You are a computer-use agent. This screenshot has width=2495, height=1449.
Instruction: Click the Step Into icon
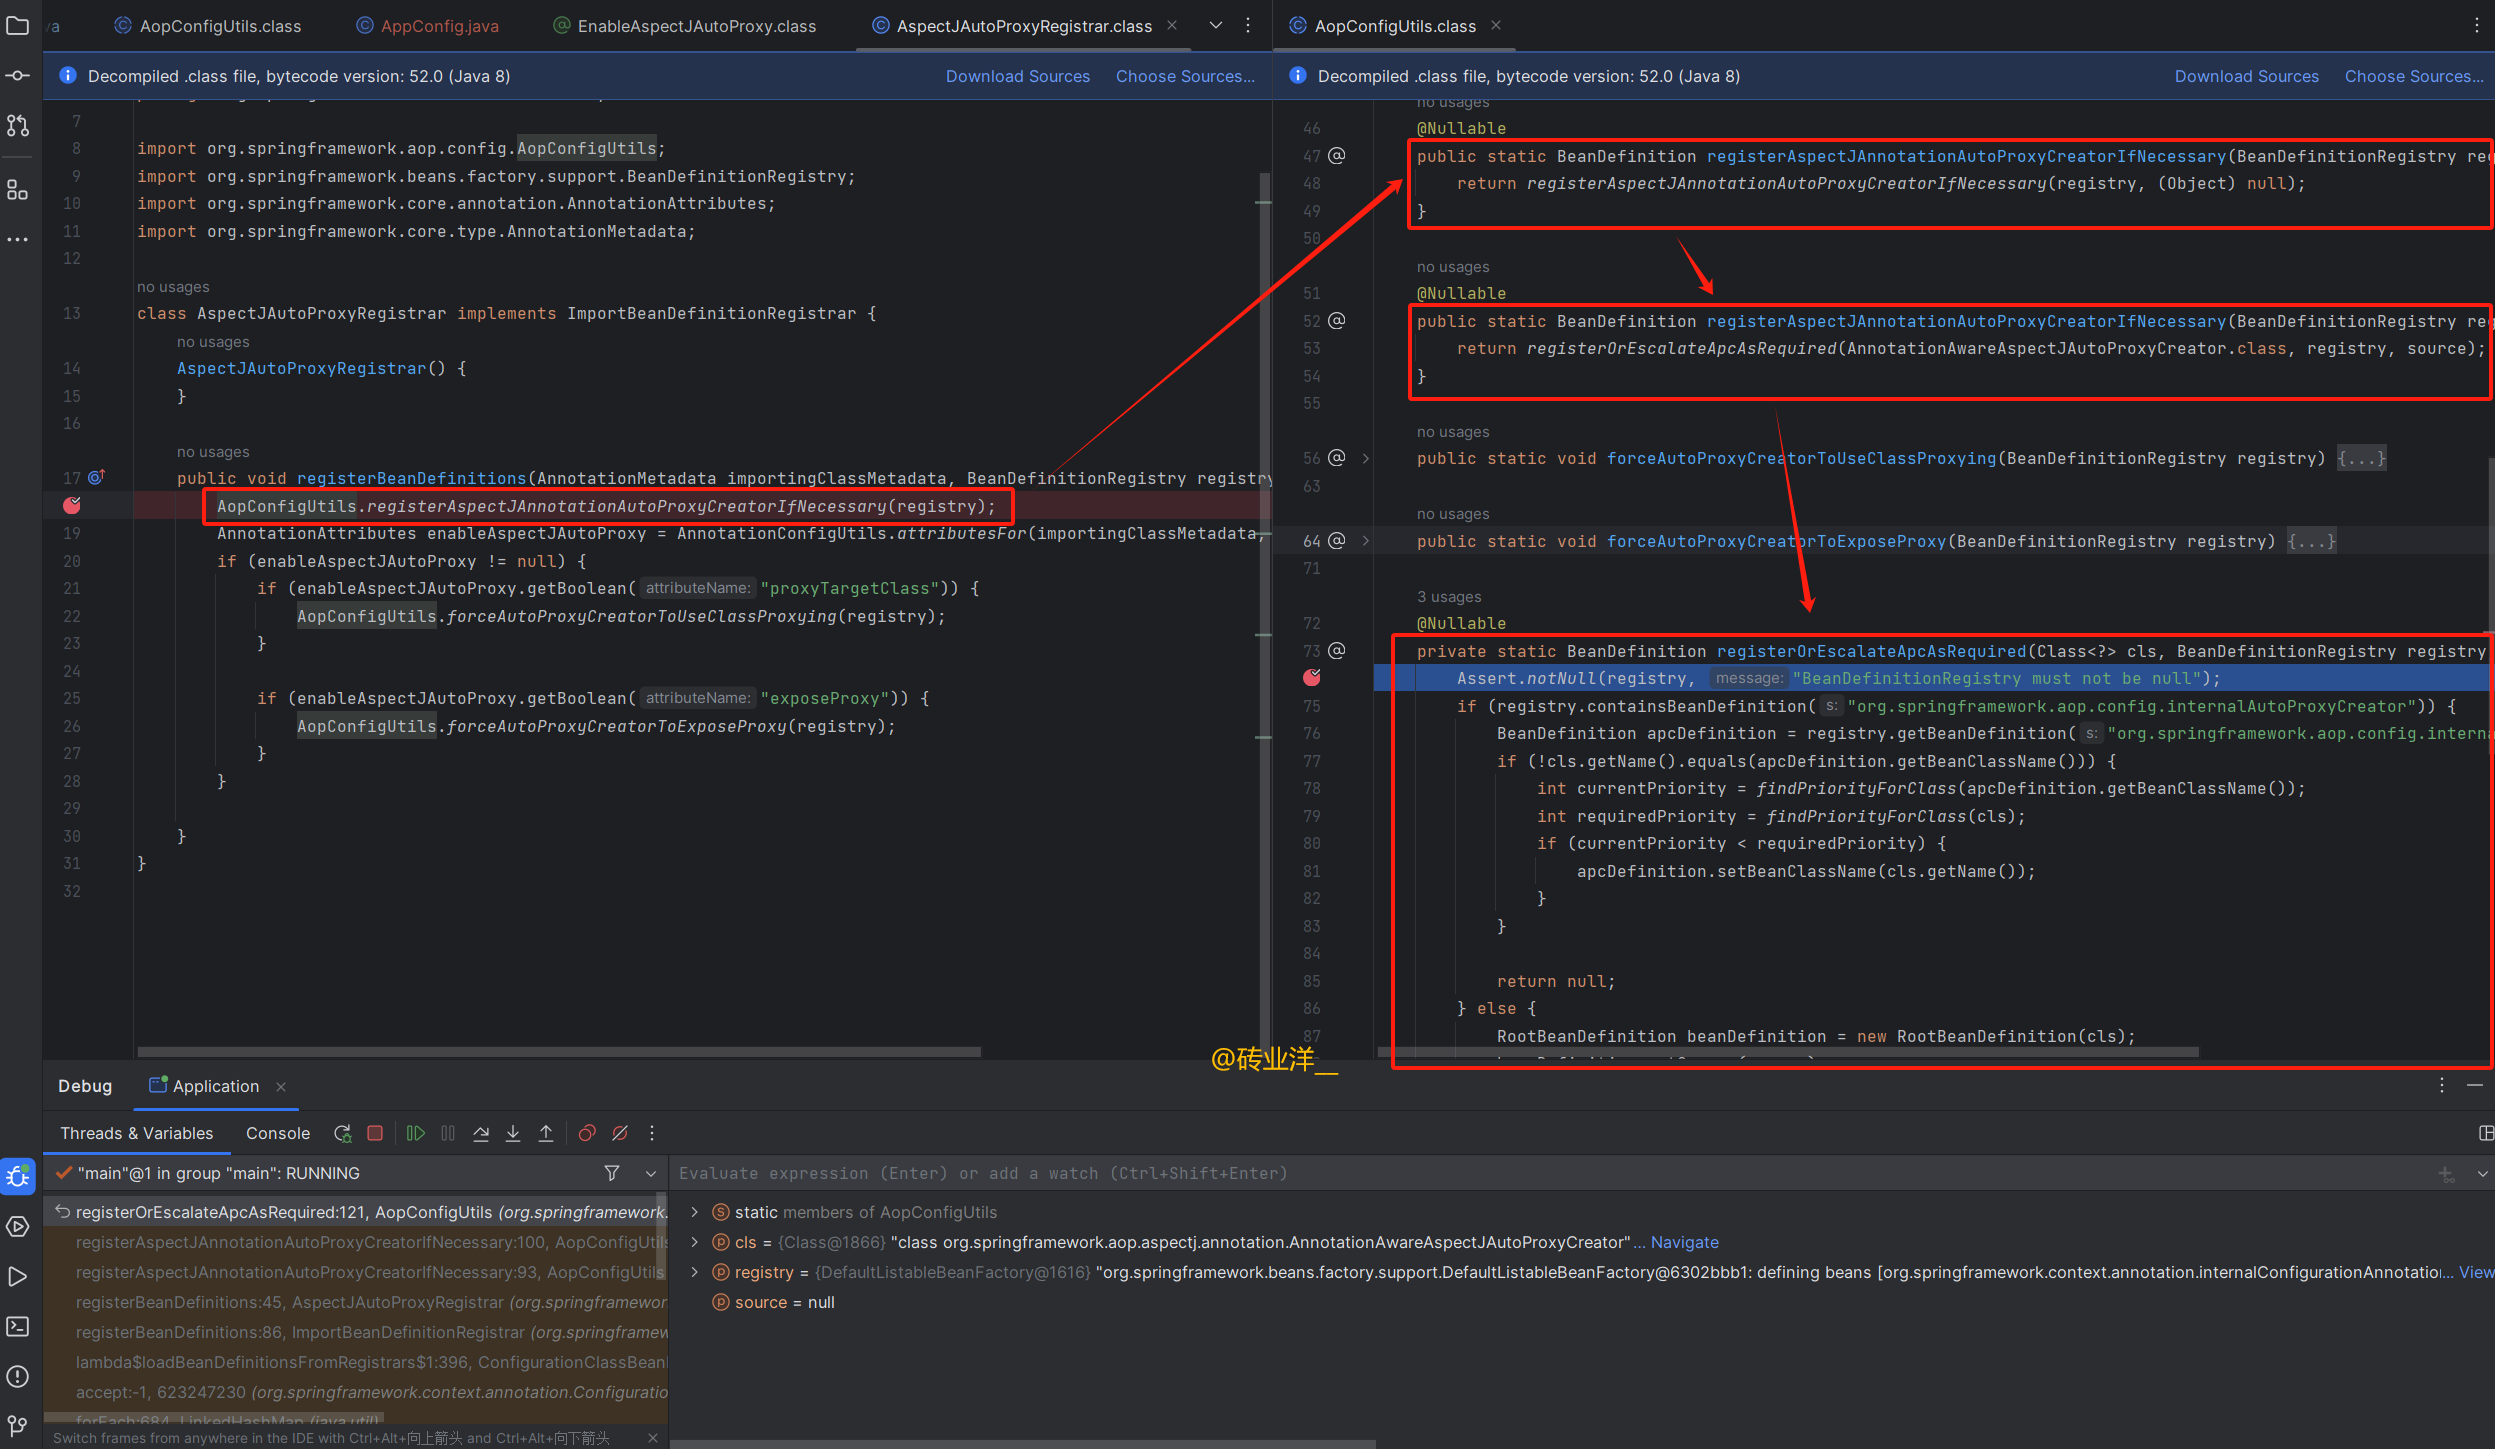coord(513,1133)
